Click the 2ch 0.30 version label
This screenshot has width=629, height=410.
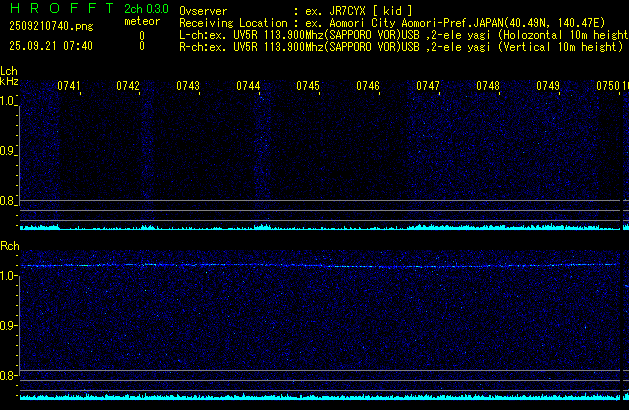146,8
